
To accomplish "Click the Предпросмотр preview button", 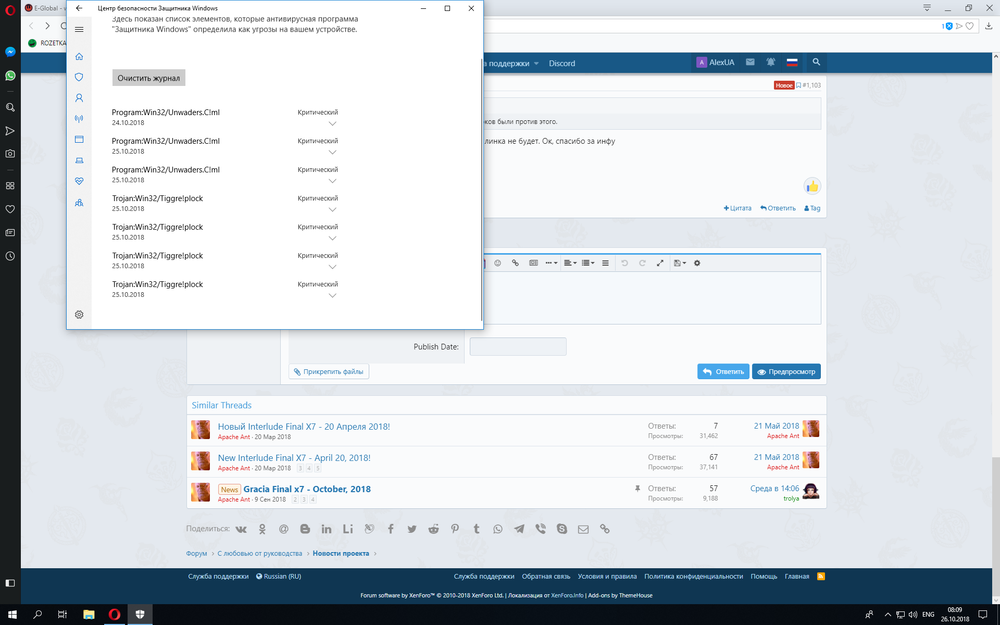I will pyautogui.click(x=786, y=371).
